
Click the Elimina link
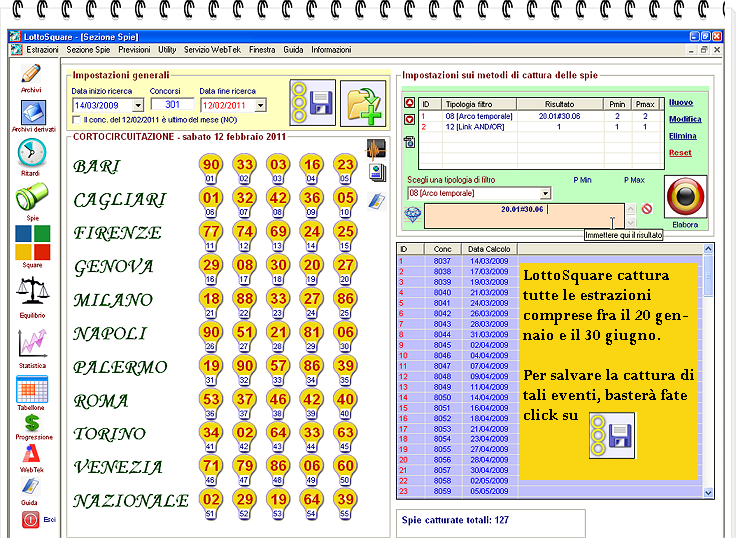click(x=683, y=136)
